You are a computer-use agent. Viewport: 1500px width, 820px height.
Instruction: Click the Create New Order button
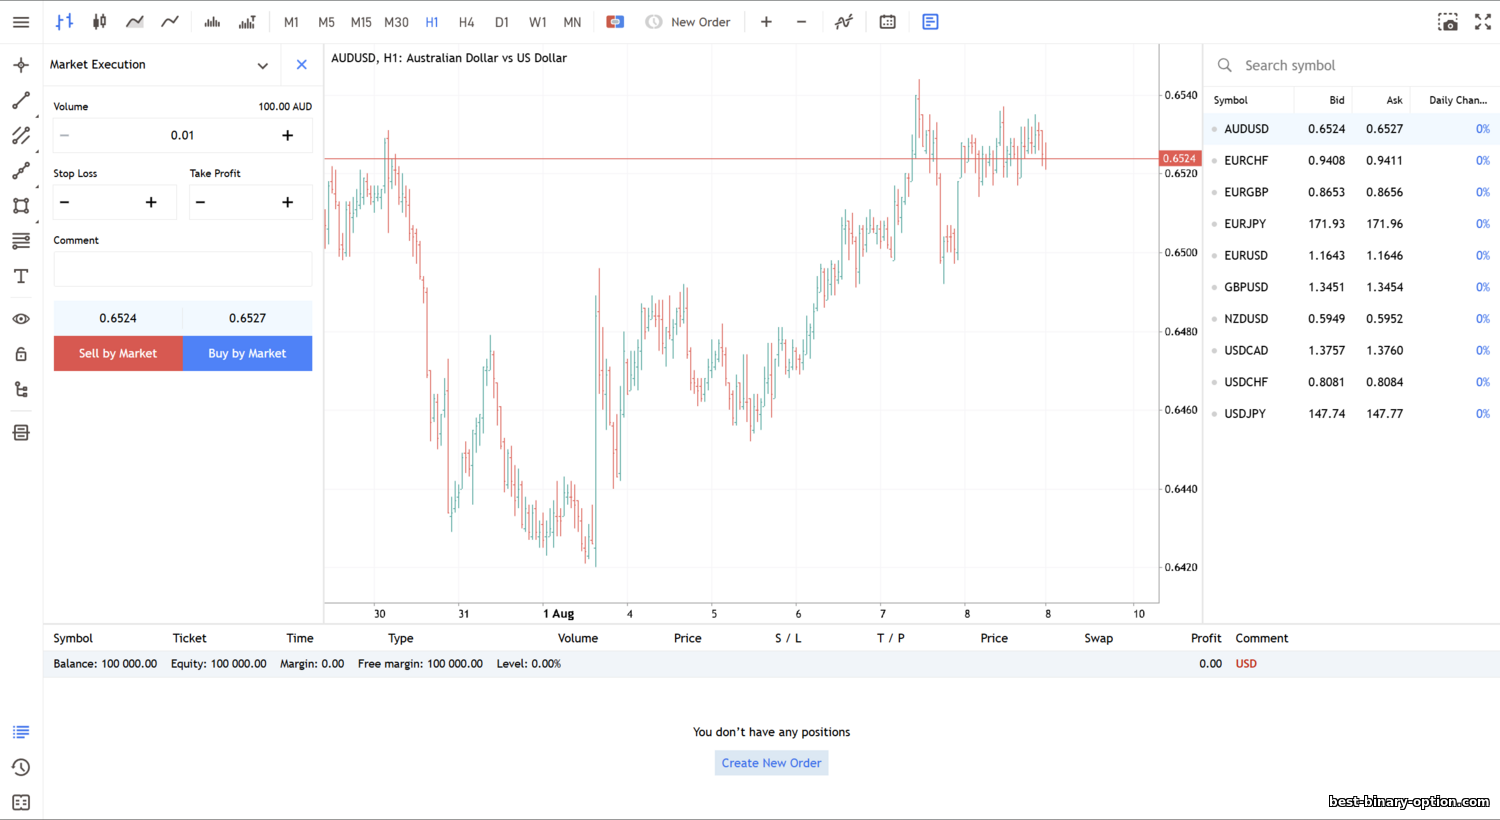[x=771, y=763]
